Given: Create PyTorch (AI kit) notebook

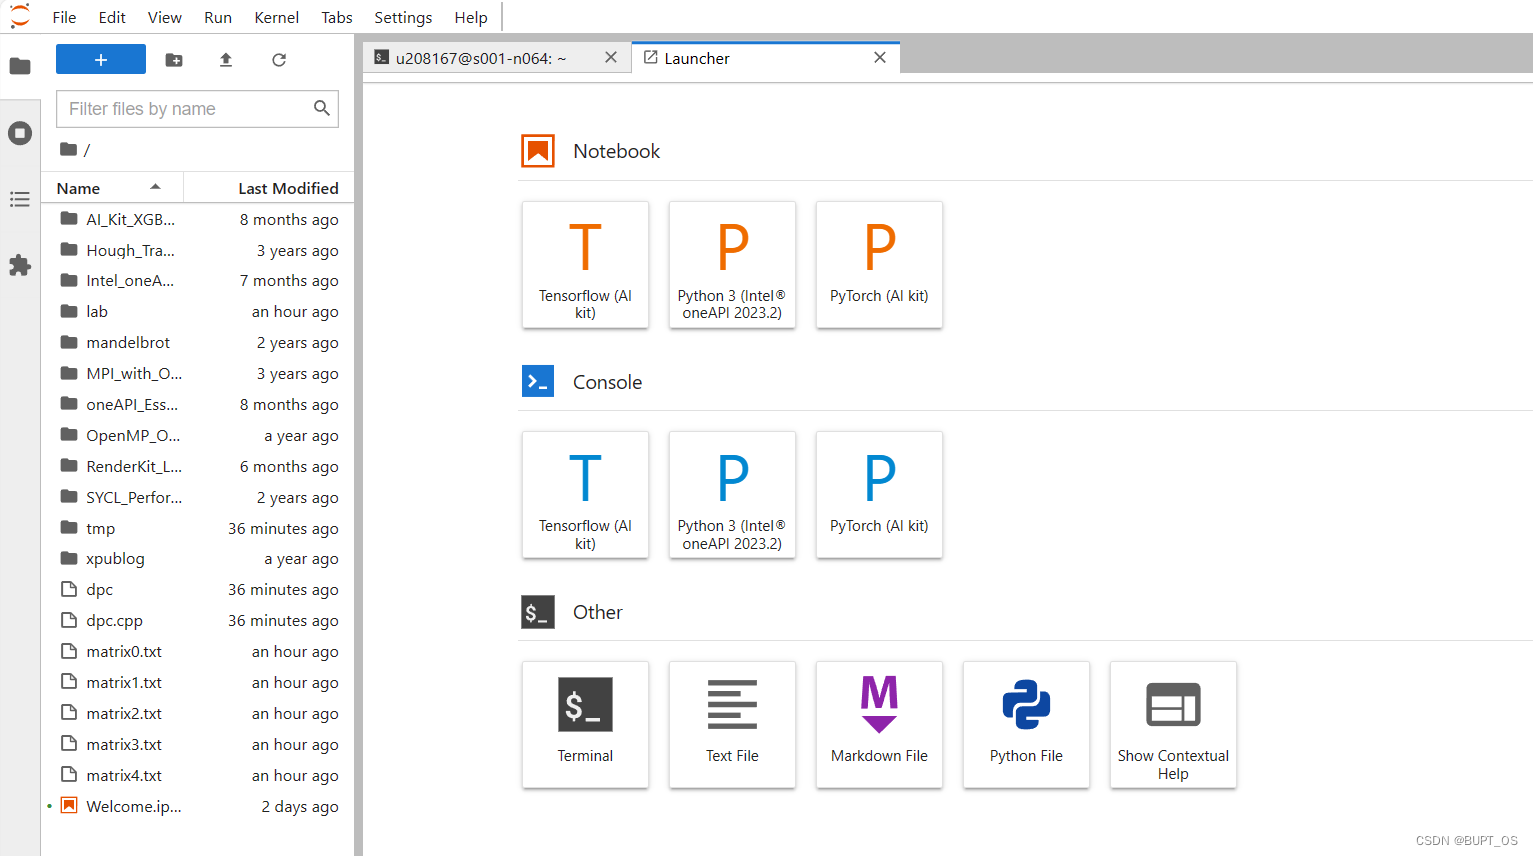Looking at the screenshot, I should click(879, 265).
